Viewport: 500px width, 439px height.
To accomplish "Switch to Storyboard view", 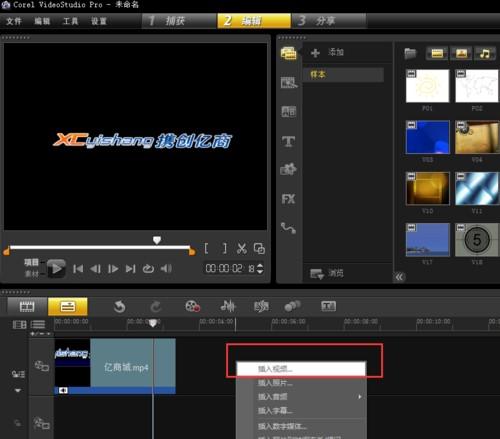I will coord(27,306).
